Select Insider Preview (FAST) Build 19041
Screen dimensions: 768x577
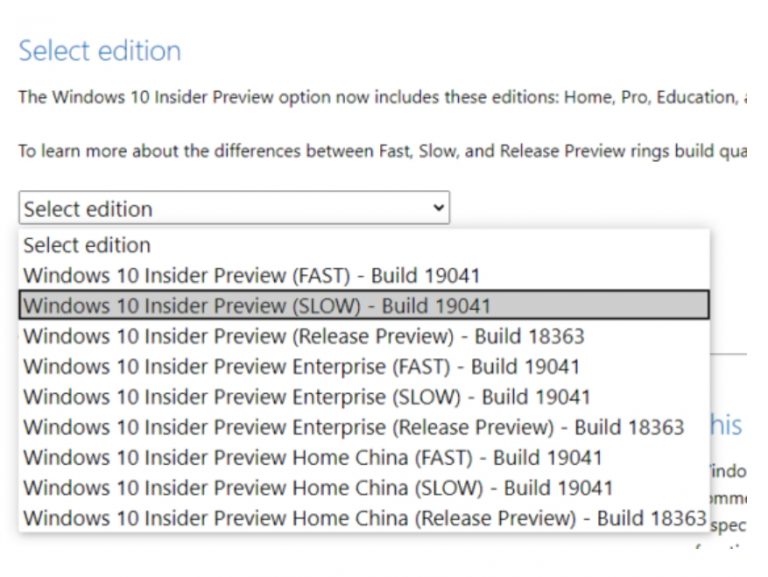pos(251,275)
